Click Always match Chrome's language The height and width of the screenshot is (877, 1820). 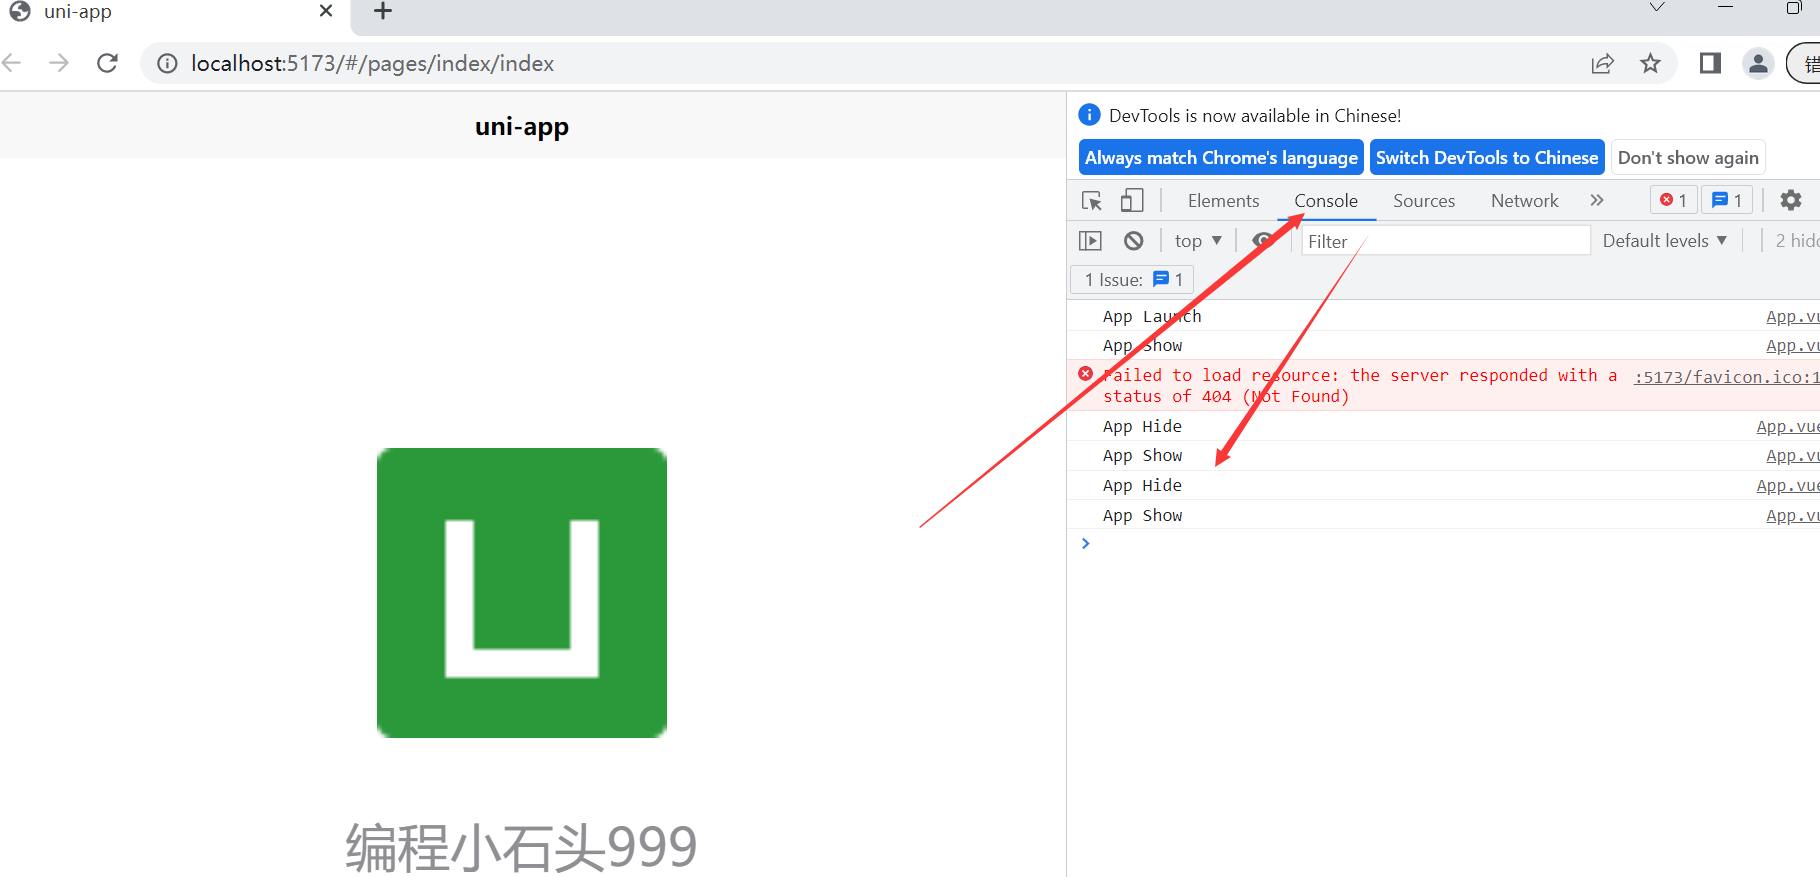(x=1221, y=157)
